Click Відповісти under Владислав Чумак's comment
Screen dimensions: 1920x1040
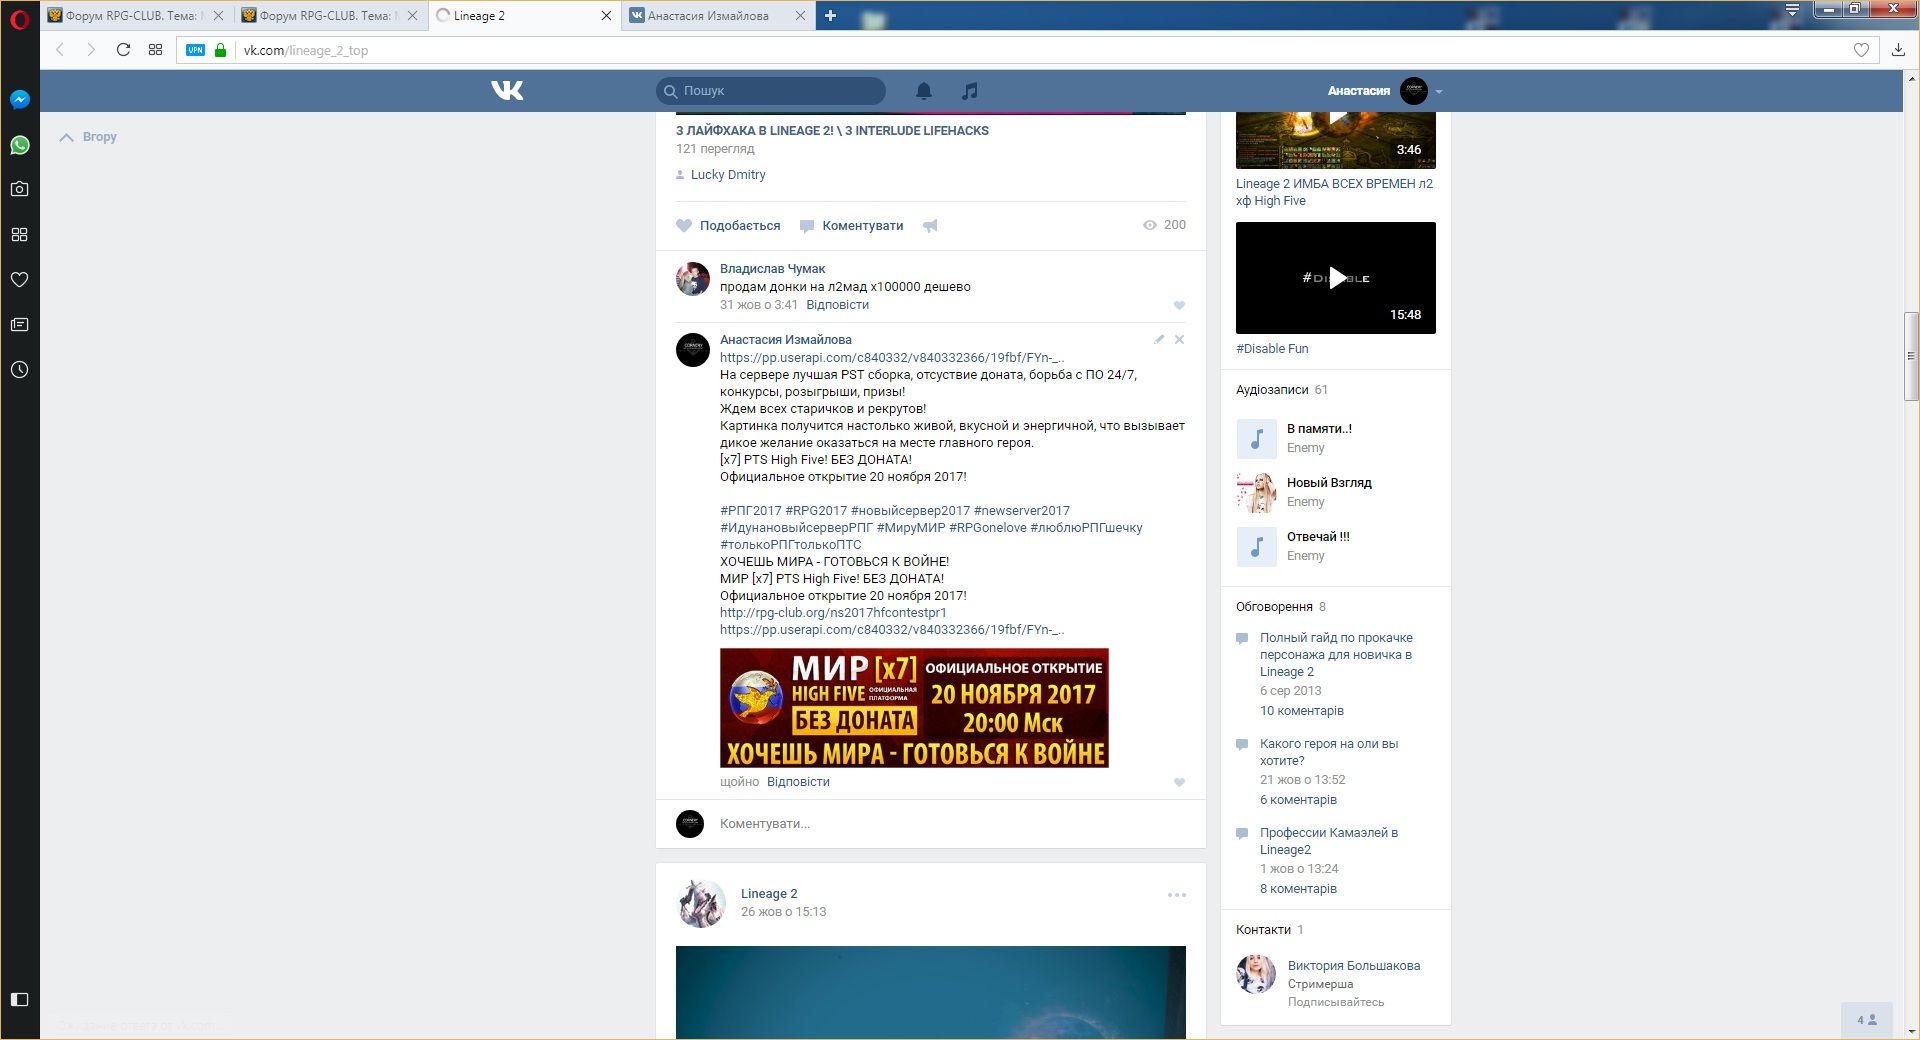point(837,305)
